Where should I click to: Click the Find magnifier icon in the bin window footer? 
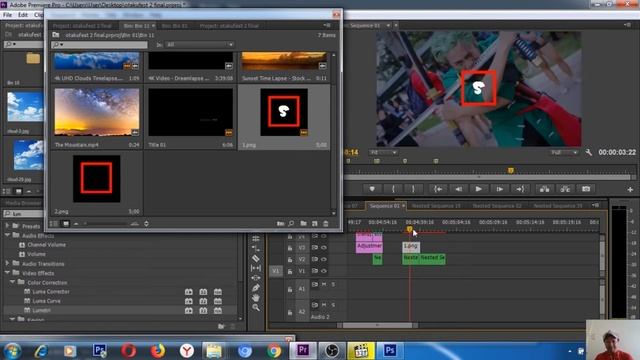(291, 224)
